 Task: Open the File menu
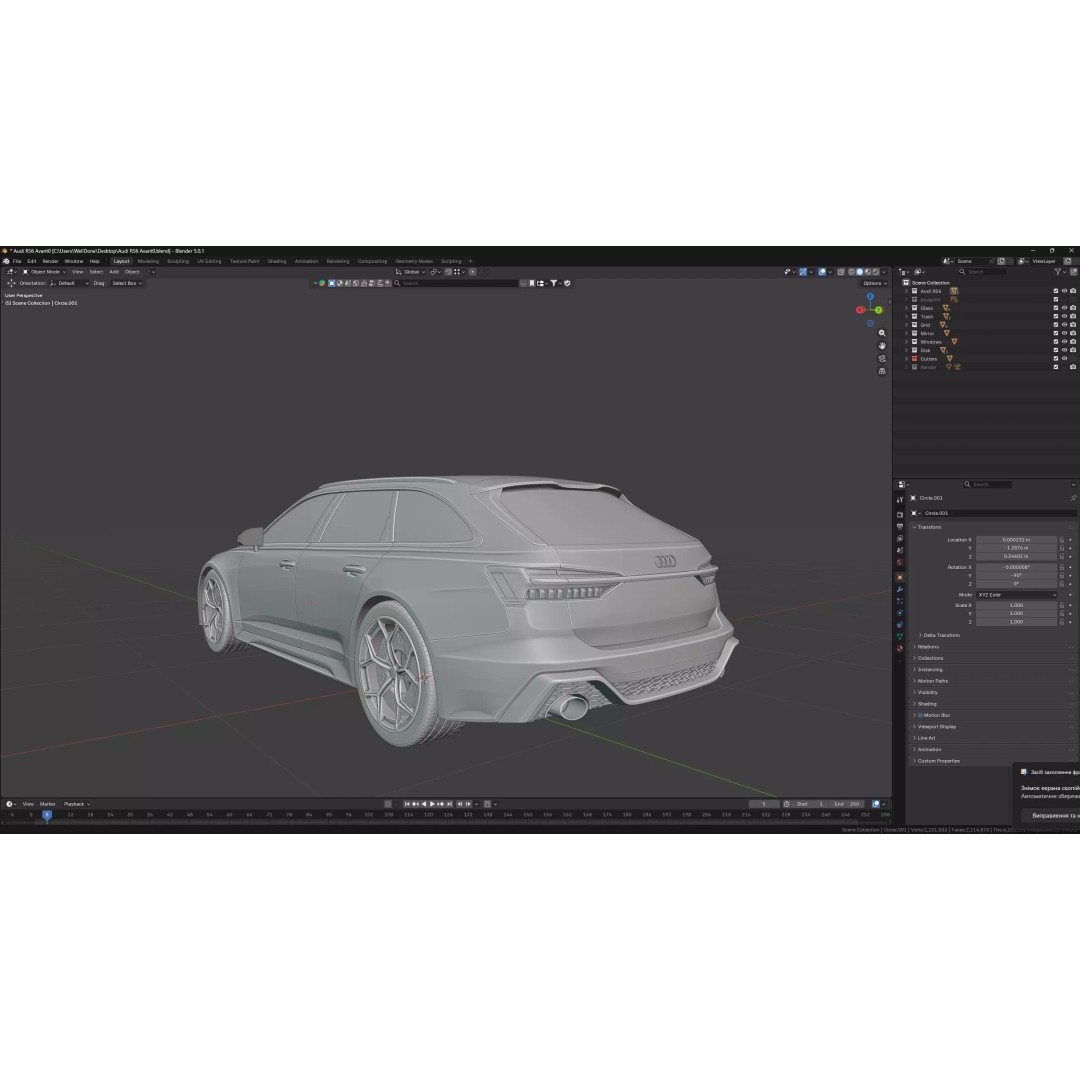(x=17, y=261)
